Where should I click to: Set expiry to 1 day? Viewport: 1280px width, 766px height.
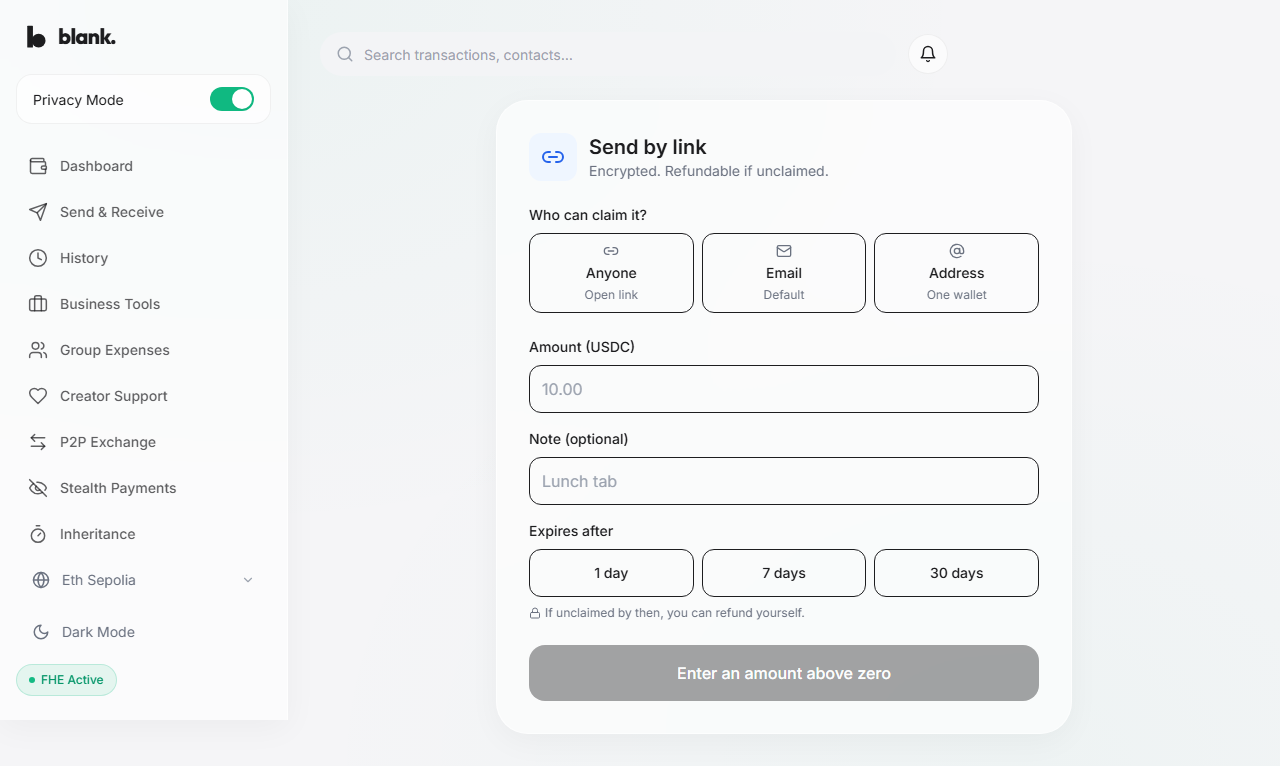click(x=611, y=573)
